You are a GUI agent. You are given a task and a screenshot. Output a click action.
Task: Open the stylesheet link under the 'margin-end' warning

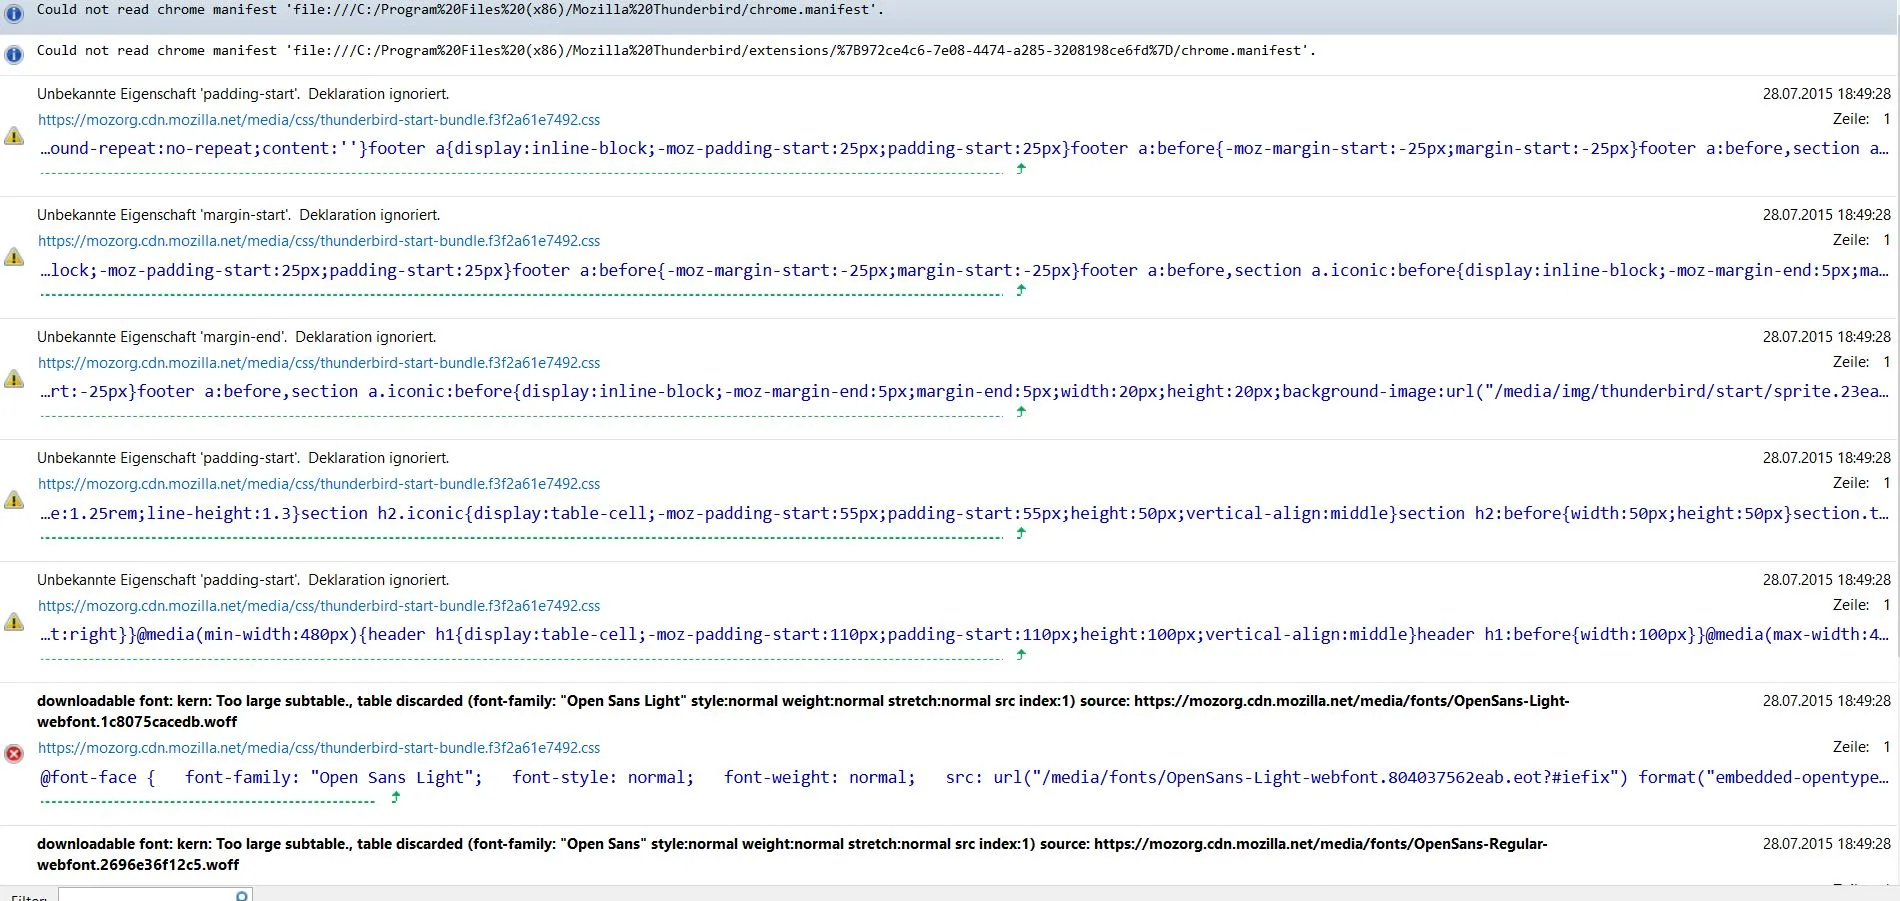pyautogui.click(x=319, y=363)
